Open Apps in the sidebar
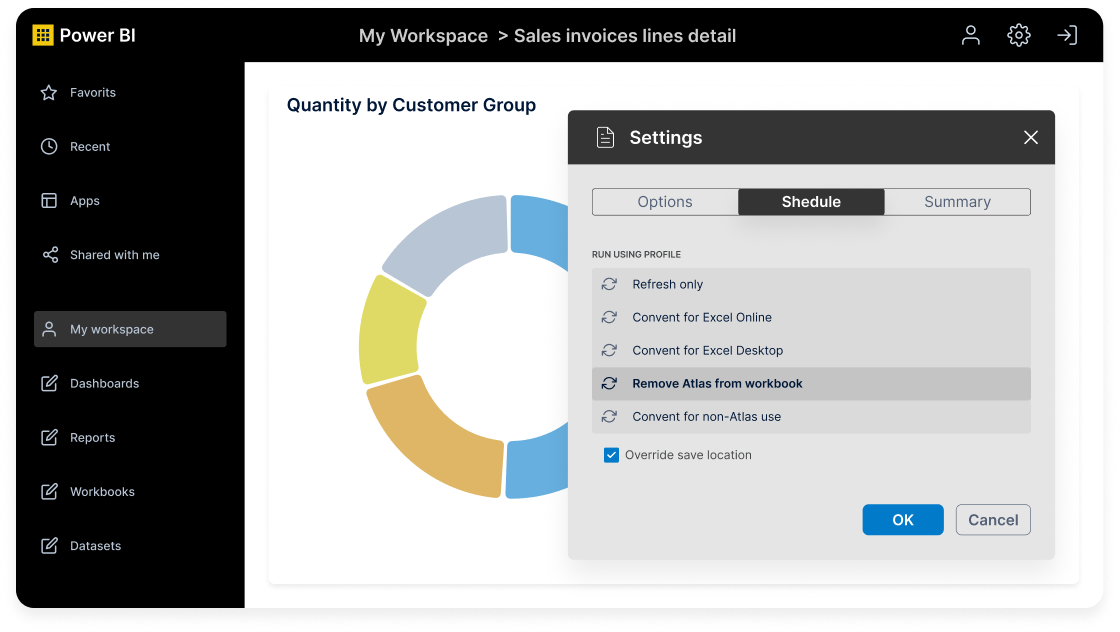 click(x=84, y=201)
